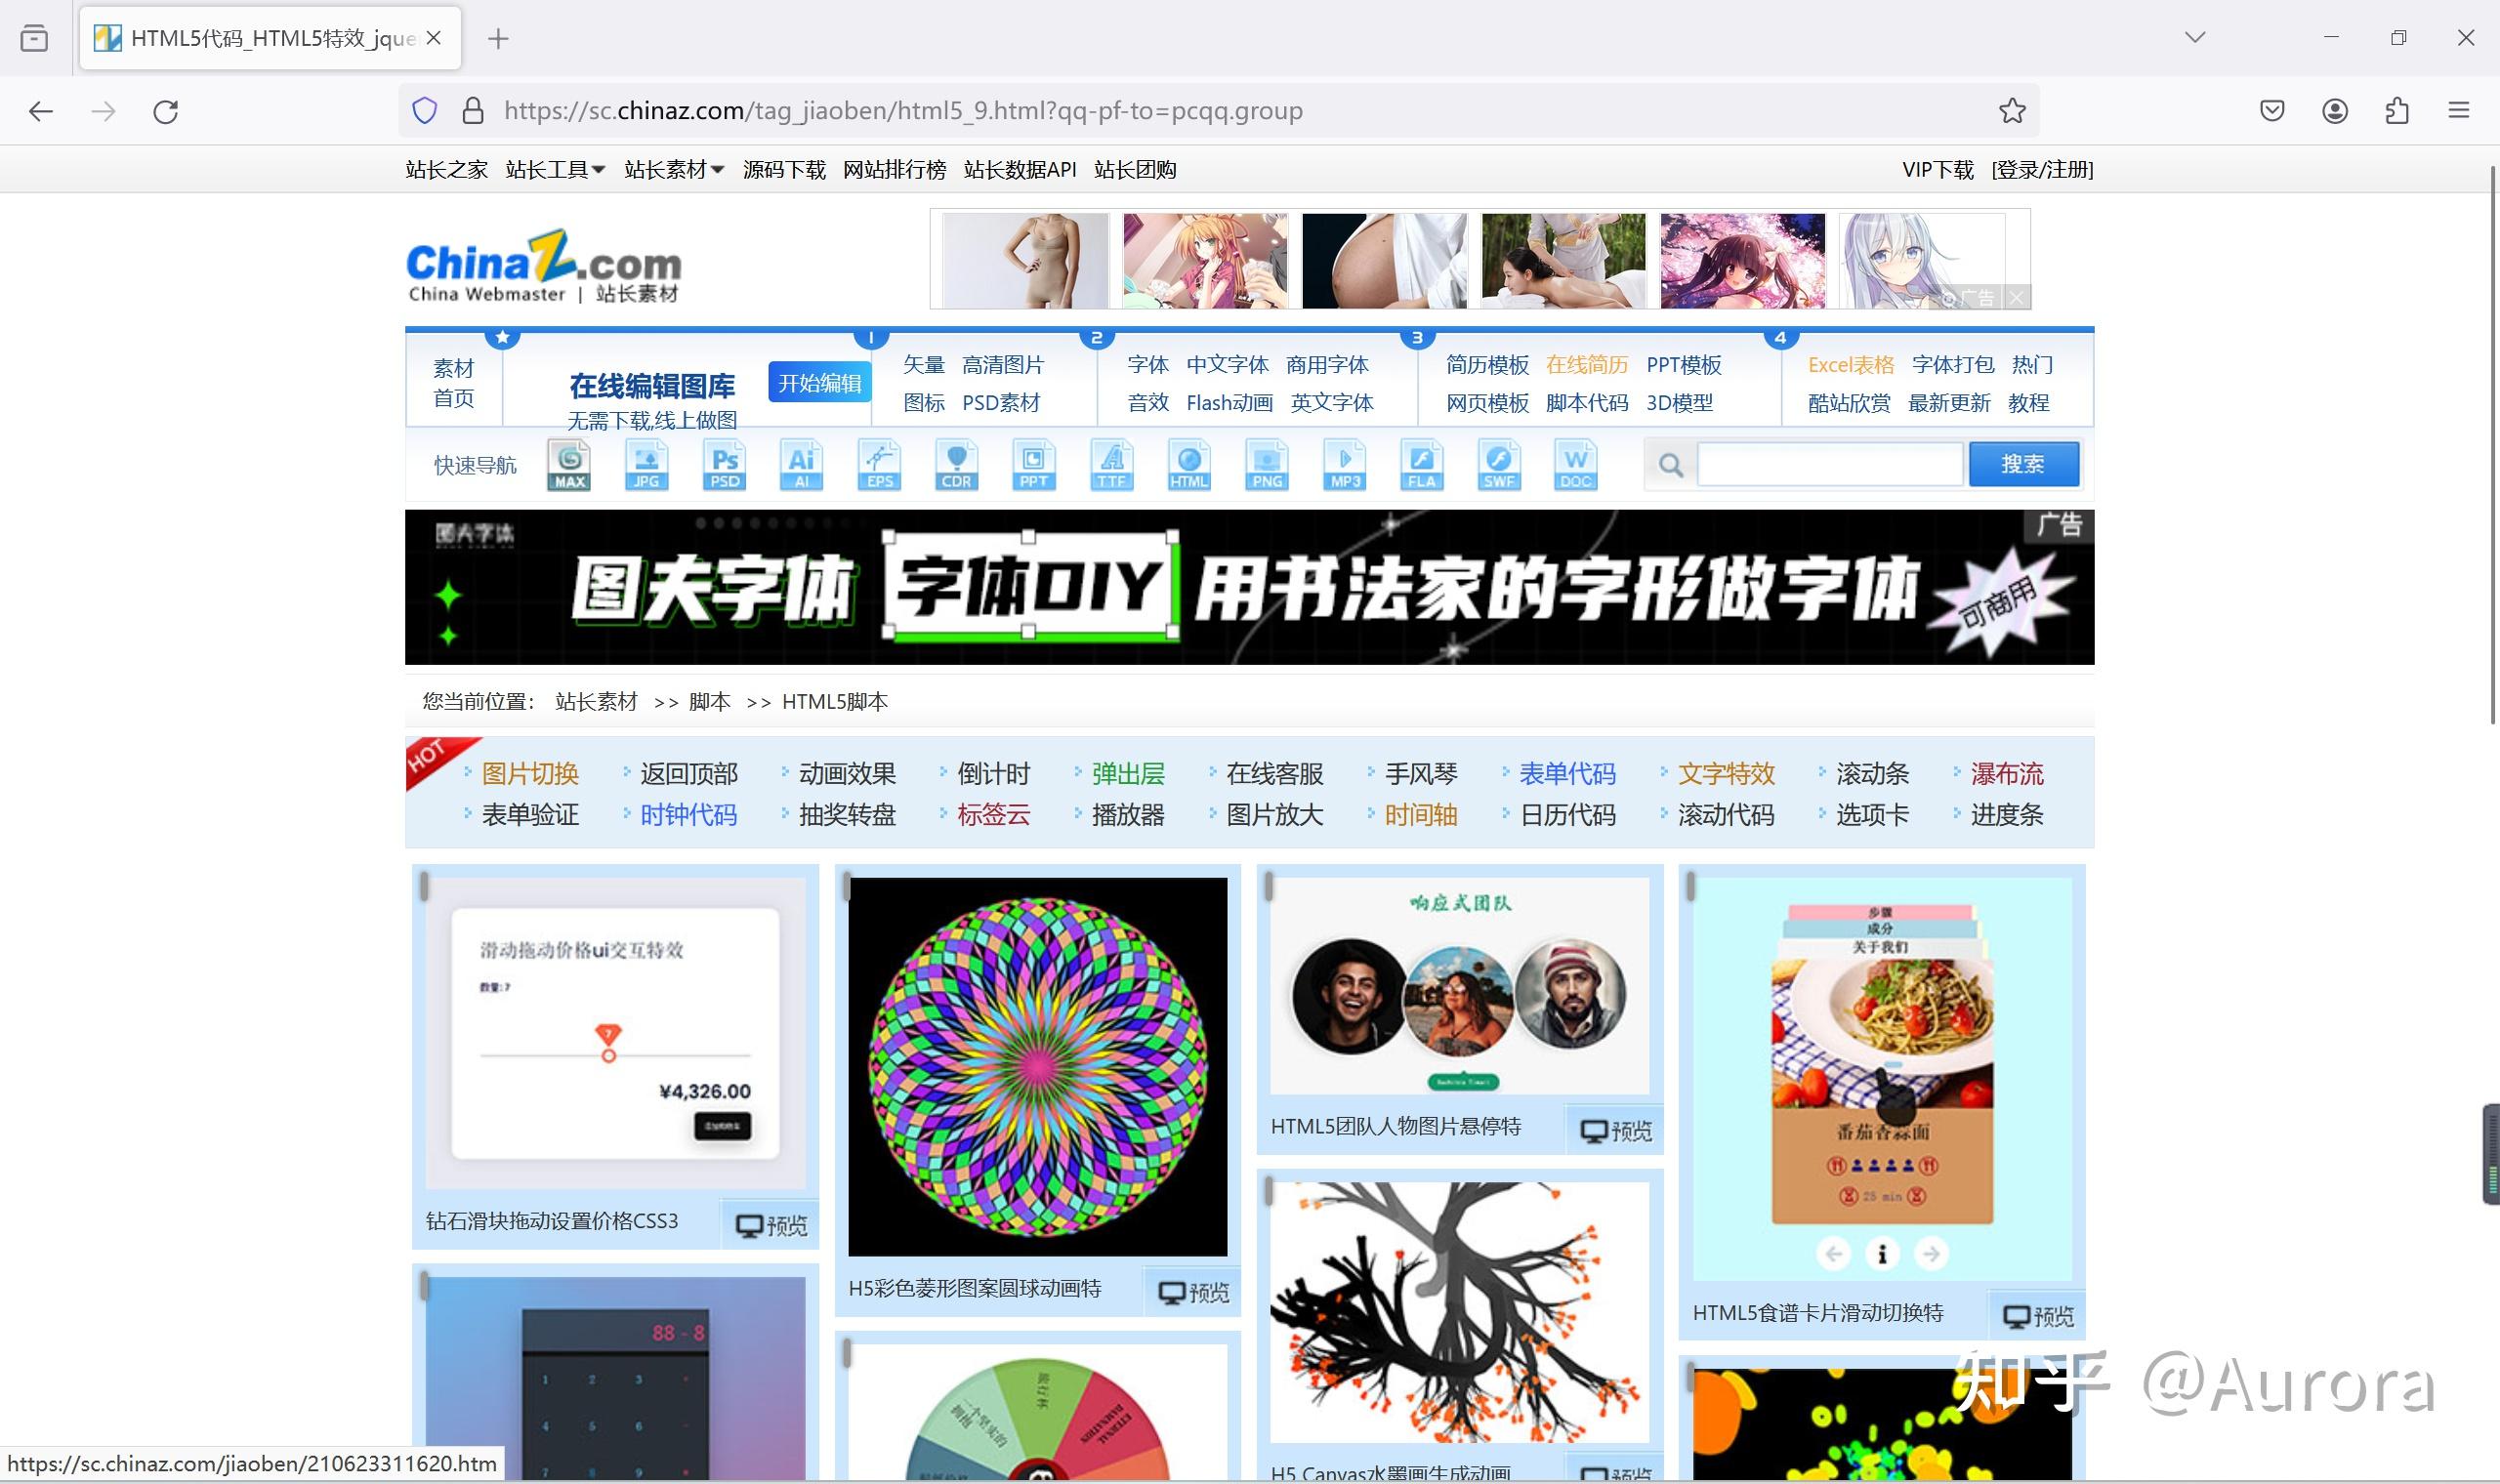The image size is (2500, 1484).
Task: Click the 开始编辑 button
Action: point(819,382)
